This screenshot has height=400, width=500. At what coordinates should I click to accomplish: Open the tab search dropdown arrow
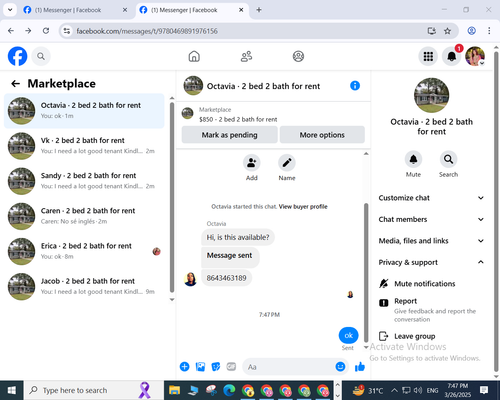[10, 10]
